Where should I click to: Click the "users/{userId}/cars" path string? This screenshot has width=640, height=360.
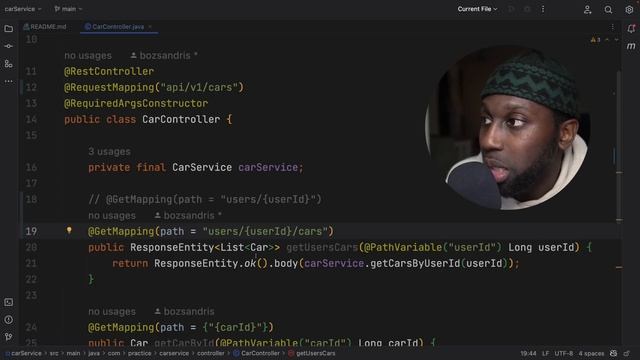[x=265, y=231]
